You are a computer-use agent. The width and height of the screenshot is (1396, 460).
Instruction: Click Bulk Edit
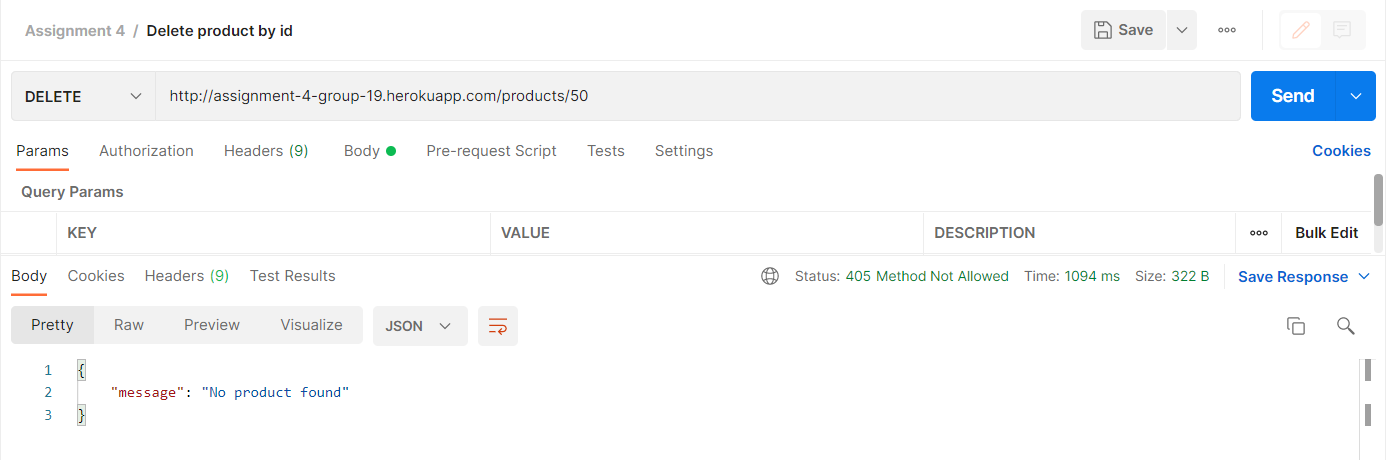1327,233
